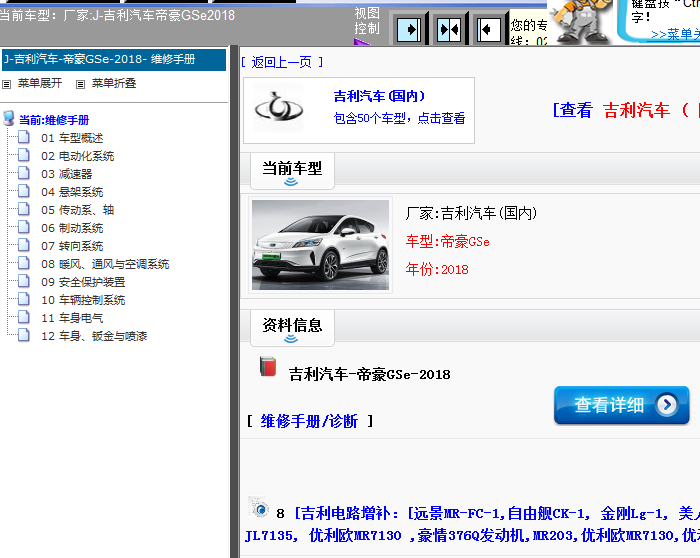Click the arrow circle in 查看详细 button
The image size is (700, 558).
pyautogui.click(x=667, y=404)
